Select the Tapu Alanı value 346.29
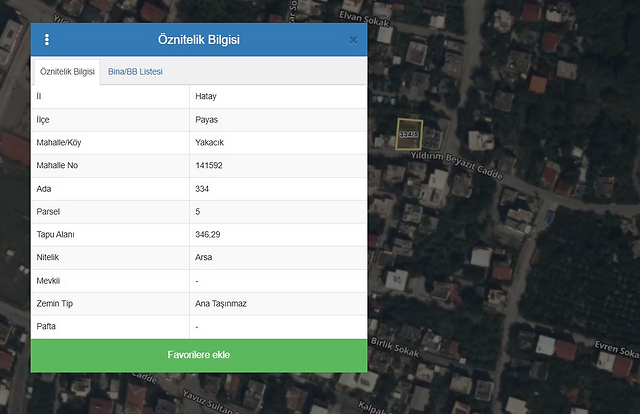The height and width of the screenshot is (414, 640). 208,235
